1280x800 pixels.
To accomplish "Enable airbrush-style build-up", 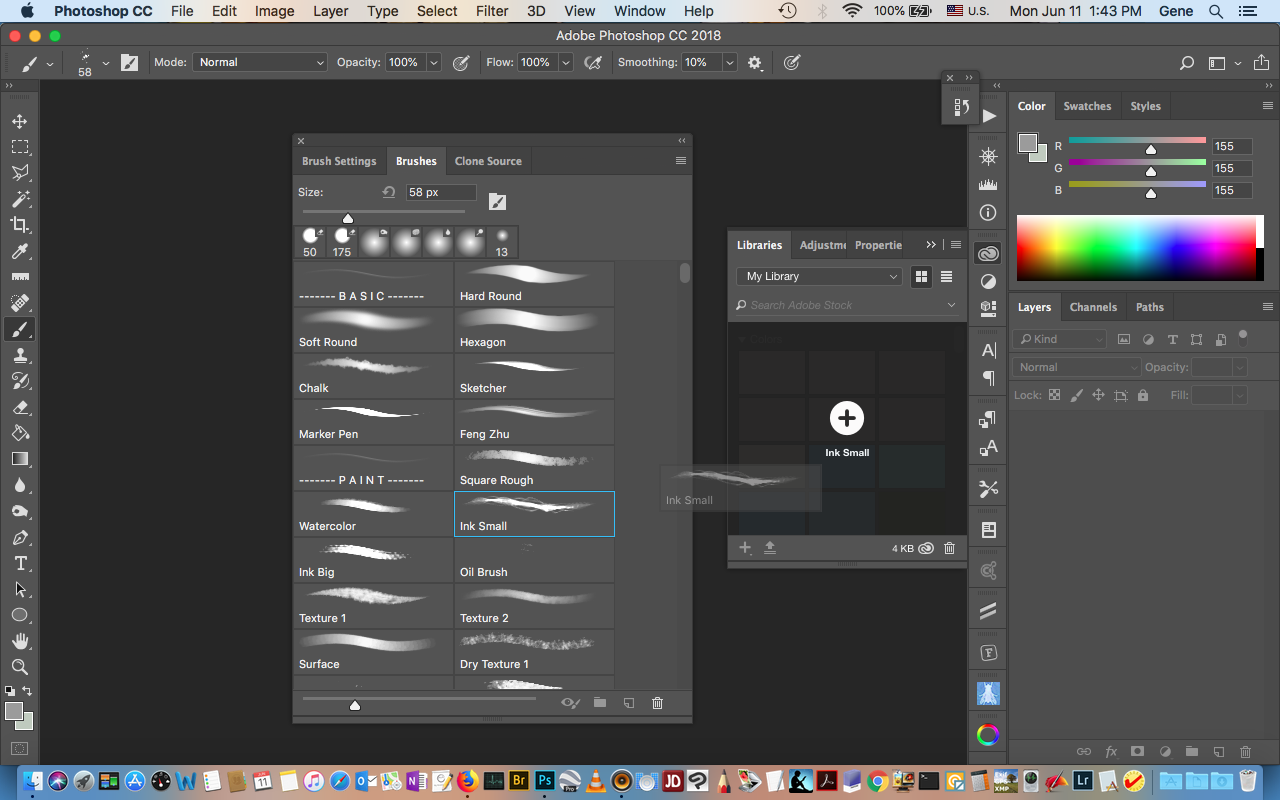I will [x=593, y=62].
